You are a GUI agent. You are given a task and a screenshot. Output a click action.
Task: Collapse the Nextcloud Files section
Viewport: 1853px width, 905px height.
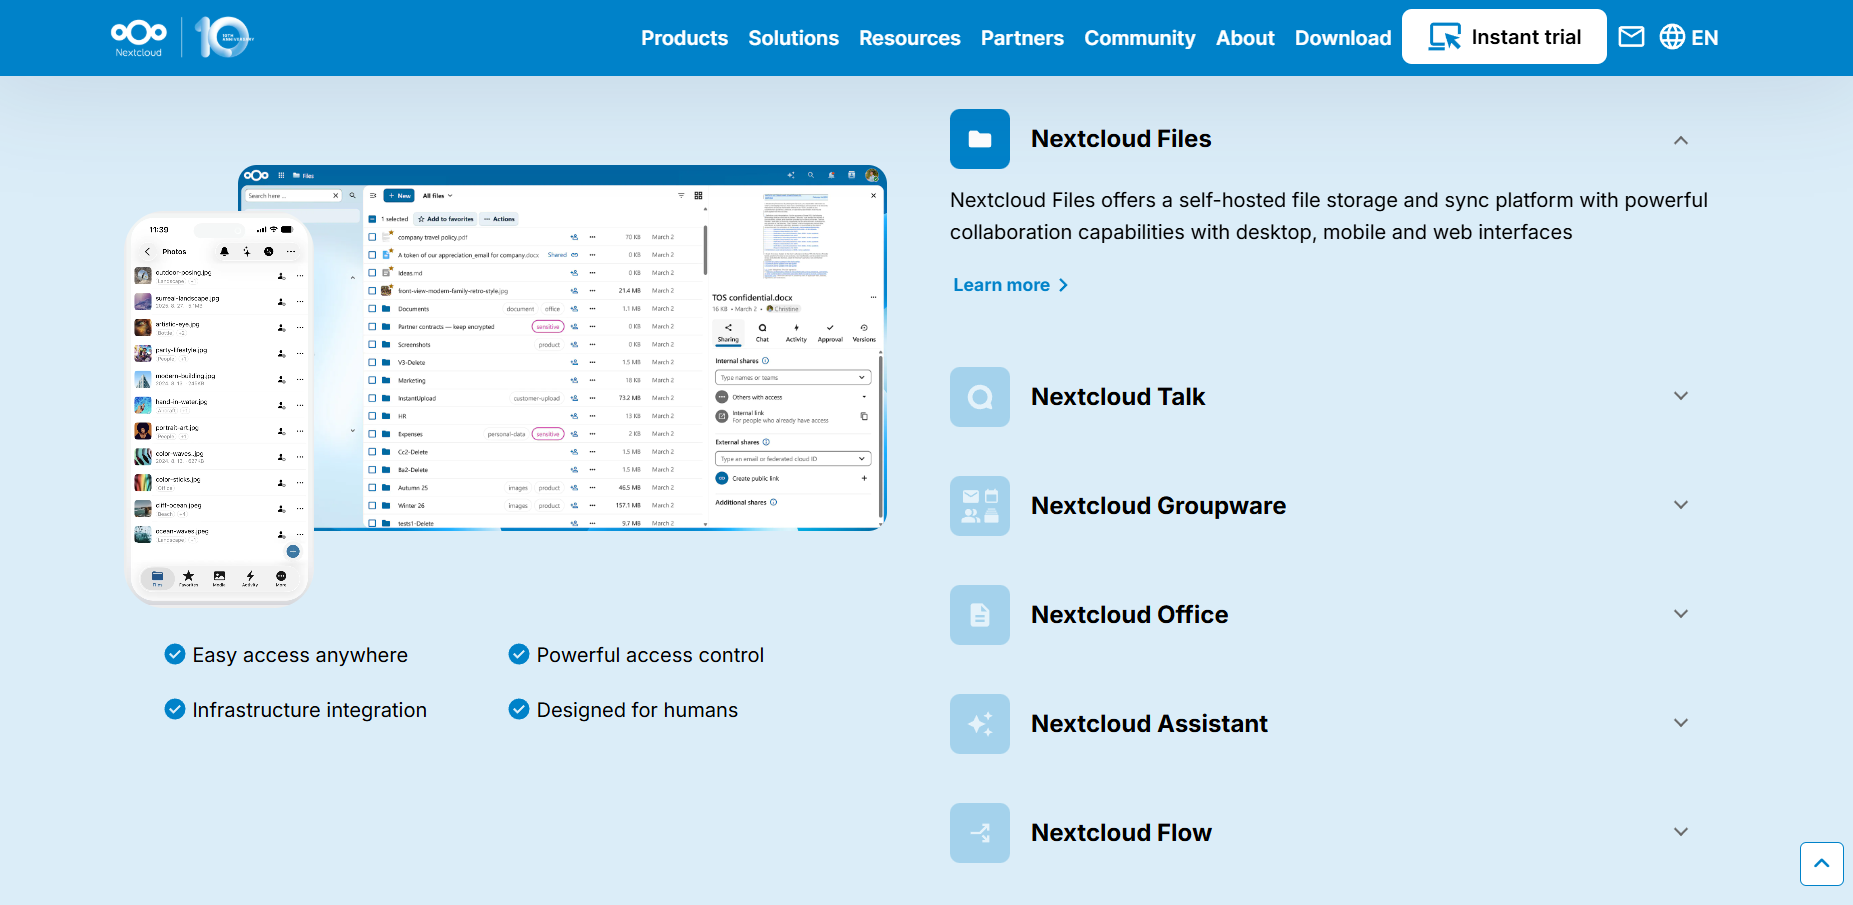point(1681,140)
